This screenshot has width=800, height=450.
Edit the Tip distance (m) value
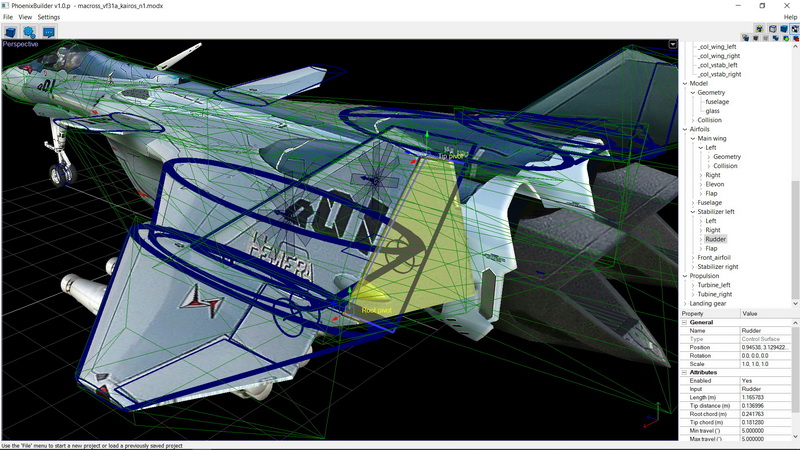(x=765, y=406)
